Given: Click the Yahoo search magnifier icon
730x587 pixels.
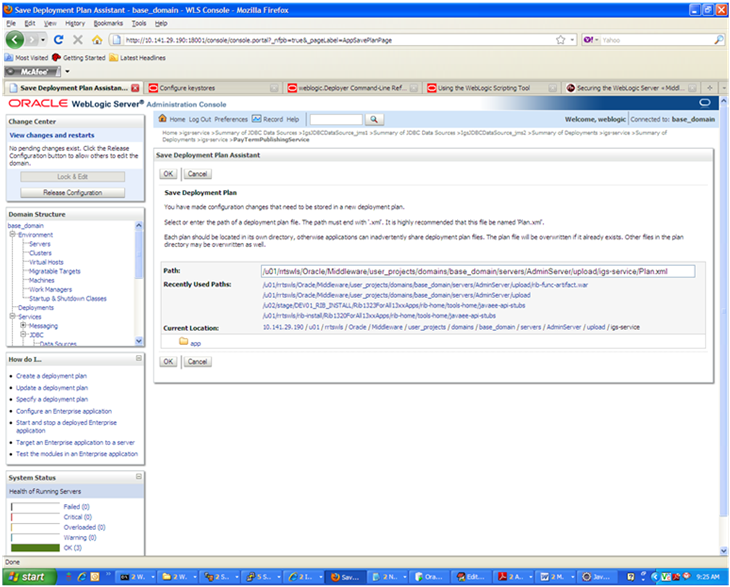Looking at the screenshot, I should [x=719, y=40].
